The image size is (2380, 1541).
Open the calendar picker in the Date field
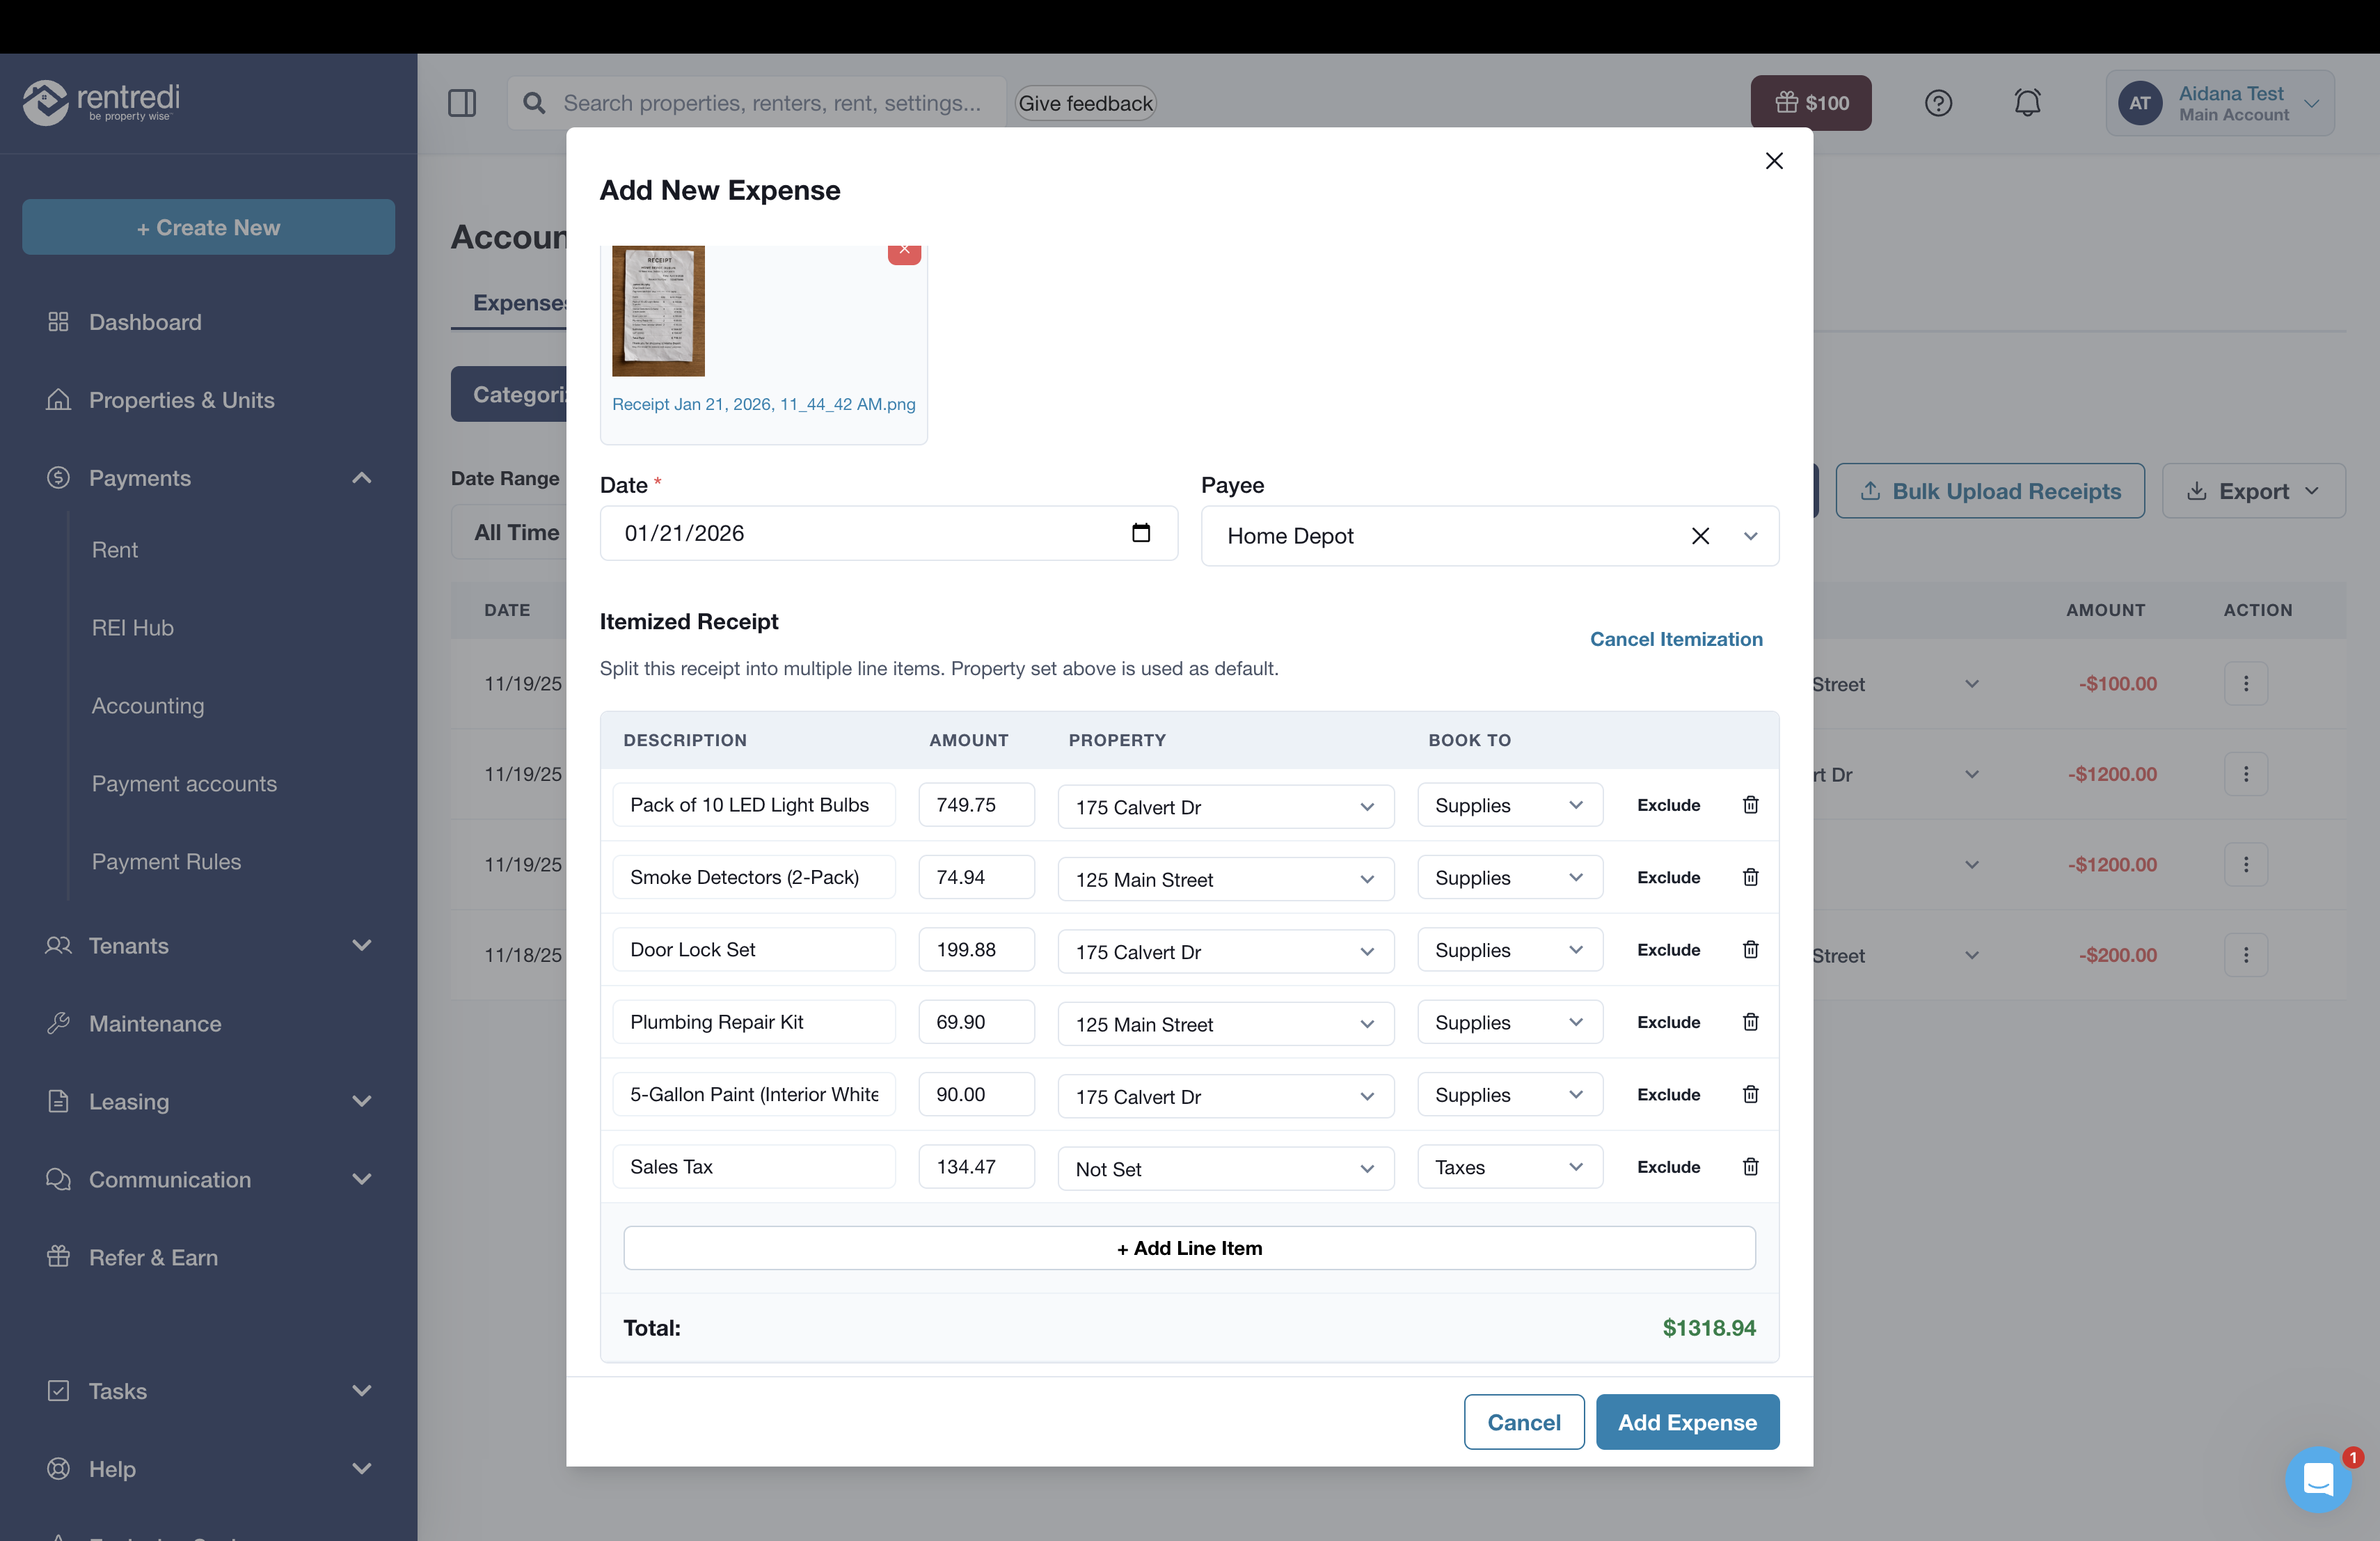coord(1141,533)
